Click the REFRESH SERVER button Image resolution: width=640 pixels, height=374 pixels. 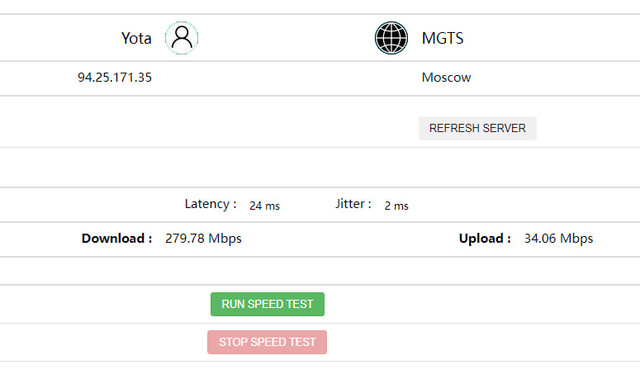[478, 128]
